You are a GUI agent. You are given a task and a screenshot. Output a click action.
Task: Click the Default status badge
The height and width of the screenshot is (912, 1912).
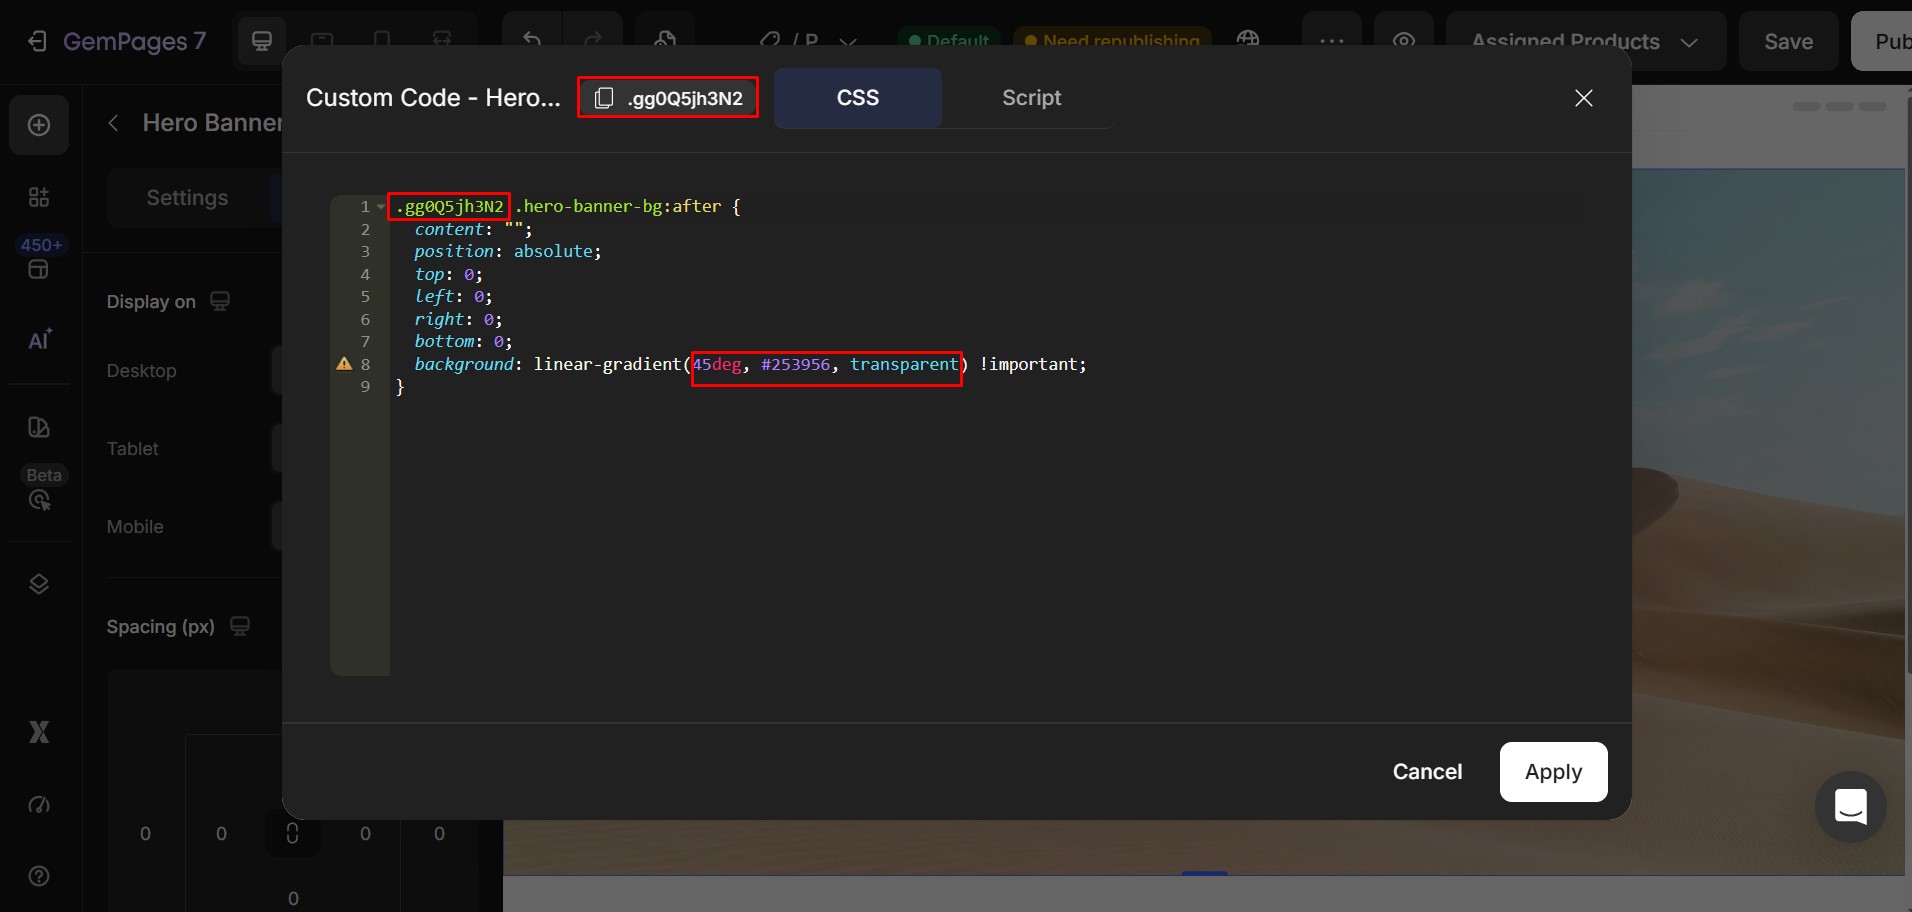coord(948,41)
